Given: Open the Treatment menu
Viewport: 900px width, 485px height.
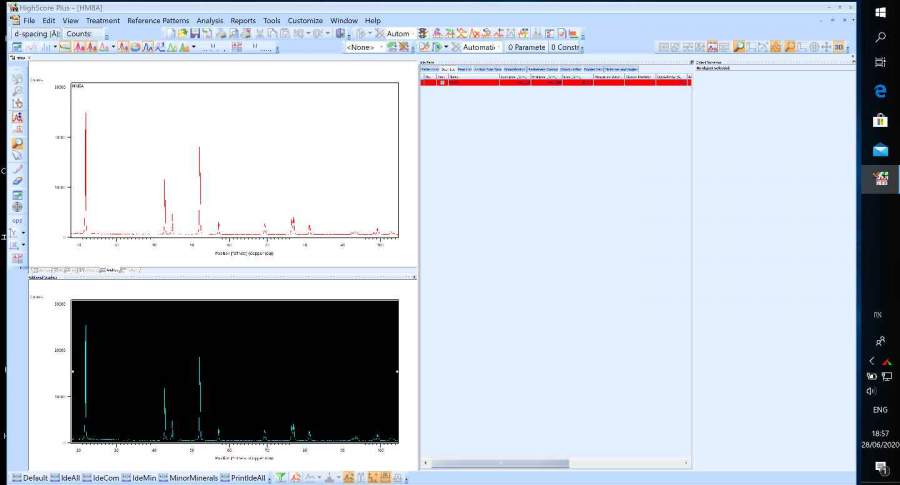Looking at the screenshot, I should tap(103, 20).
